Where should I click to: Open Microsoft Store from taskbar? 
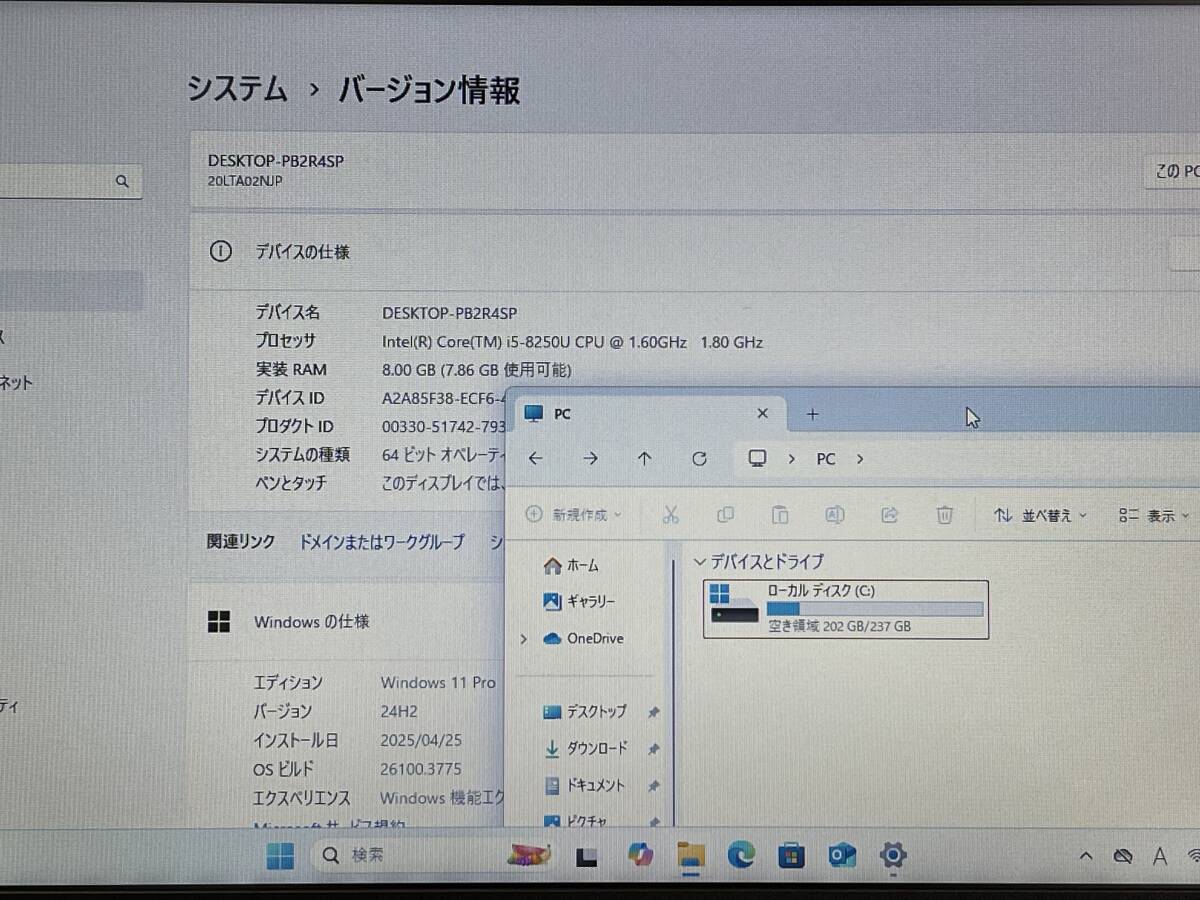pyautogui.click(x=792, y=855)
